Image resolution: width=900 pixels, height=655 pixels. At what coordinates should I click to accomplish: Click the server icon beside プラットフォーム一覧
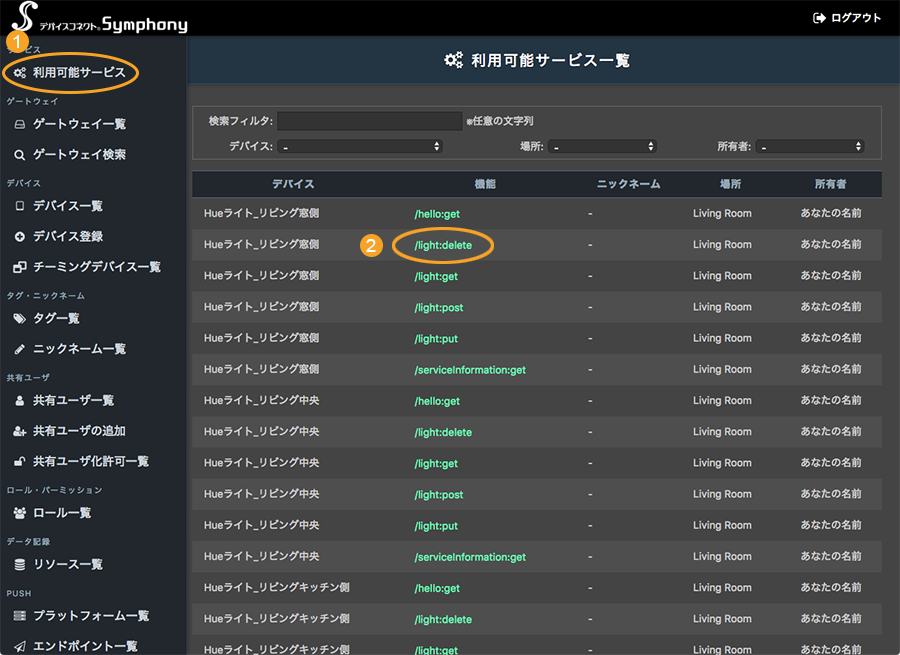tap(20, 616)
